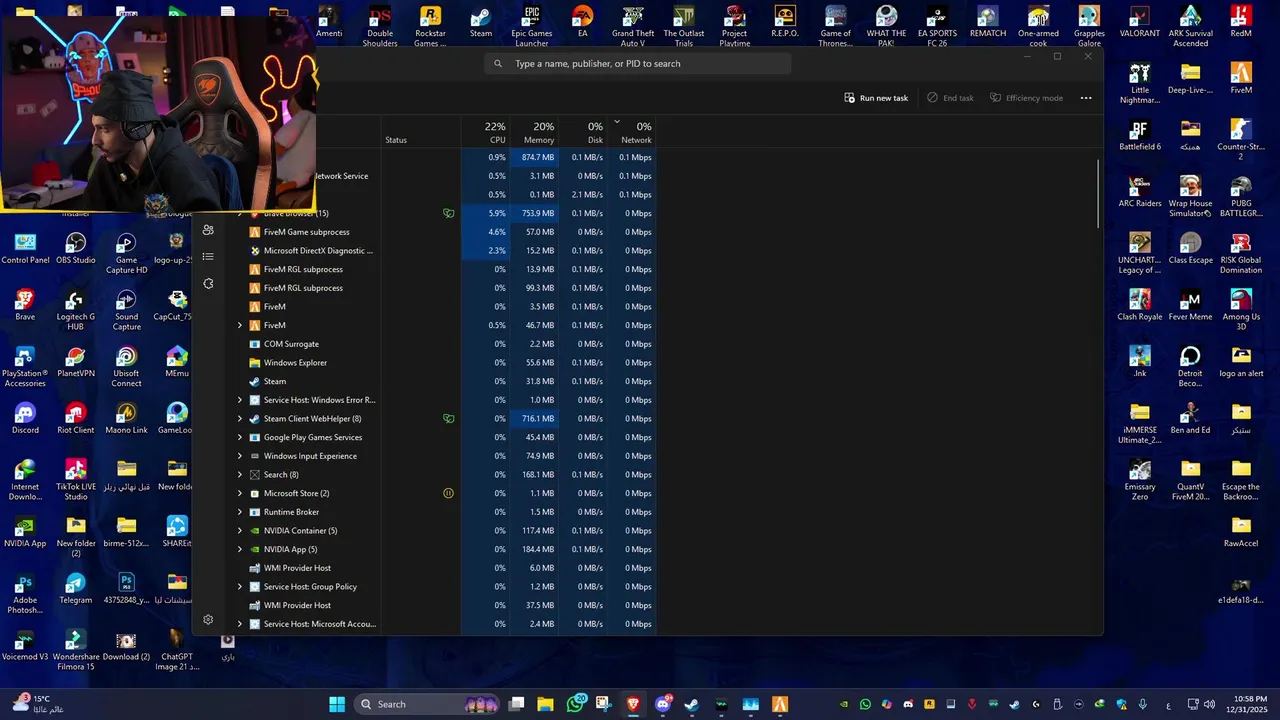Click the Status column header
Viewport: 1280px width, 720px height.
[420, 132]
